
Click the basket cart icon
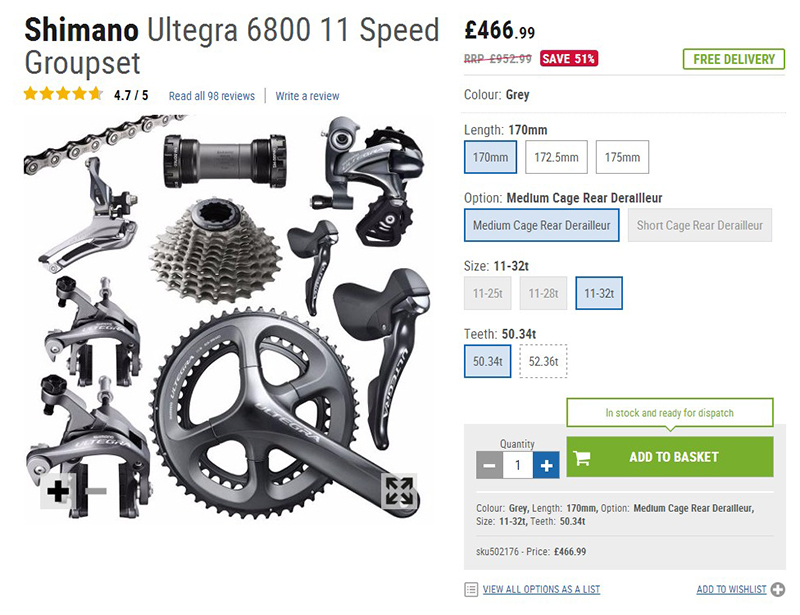pos(582,458)
